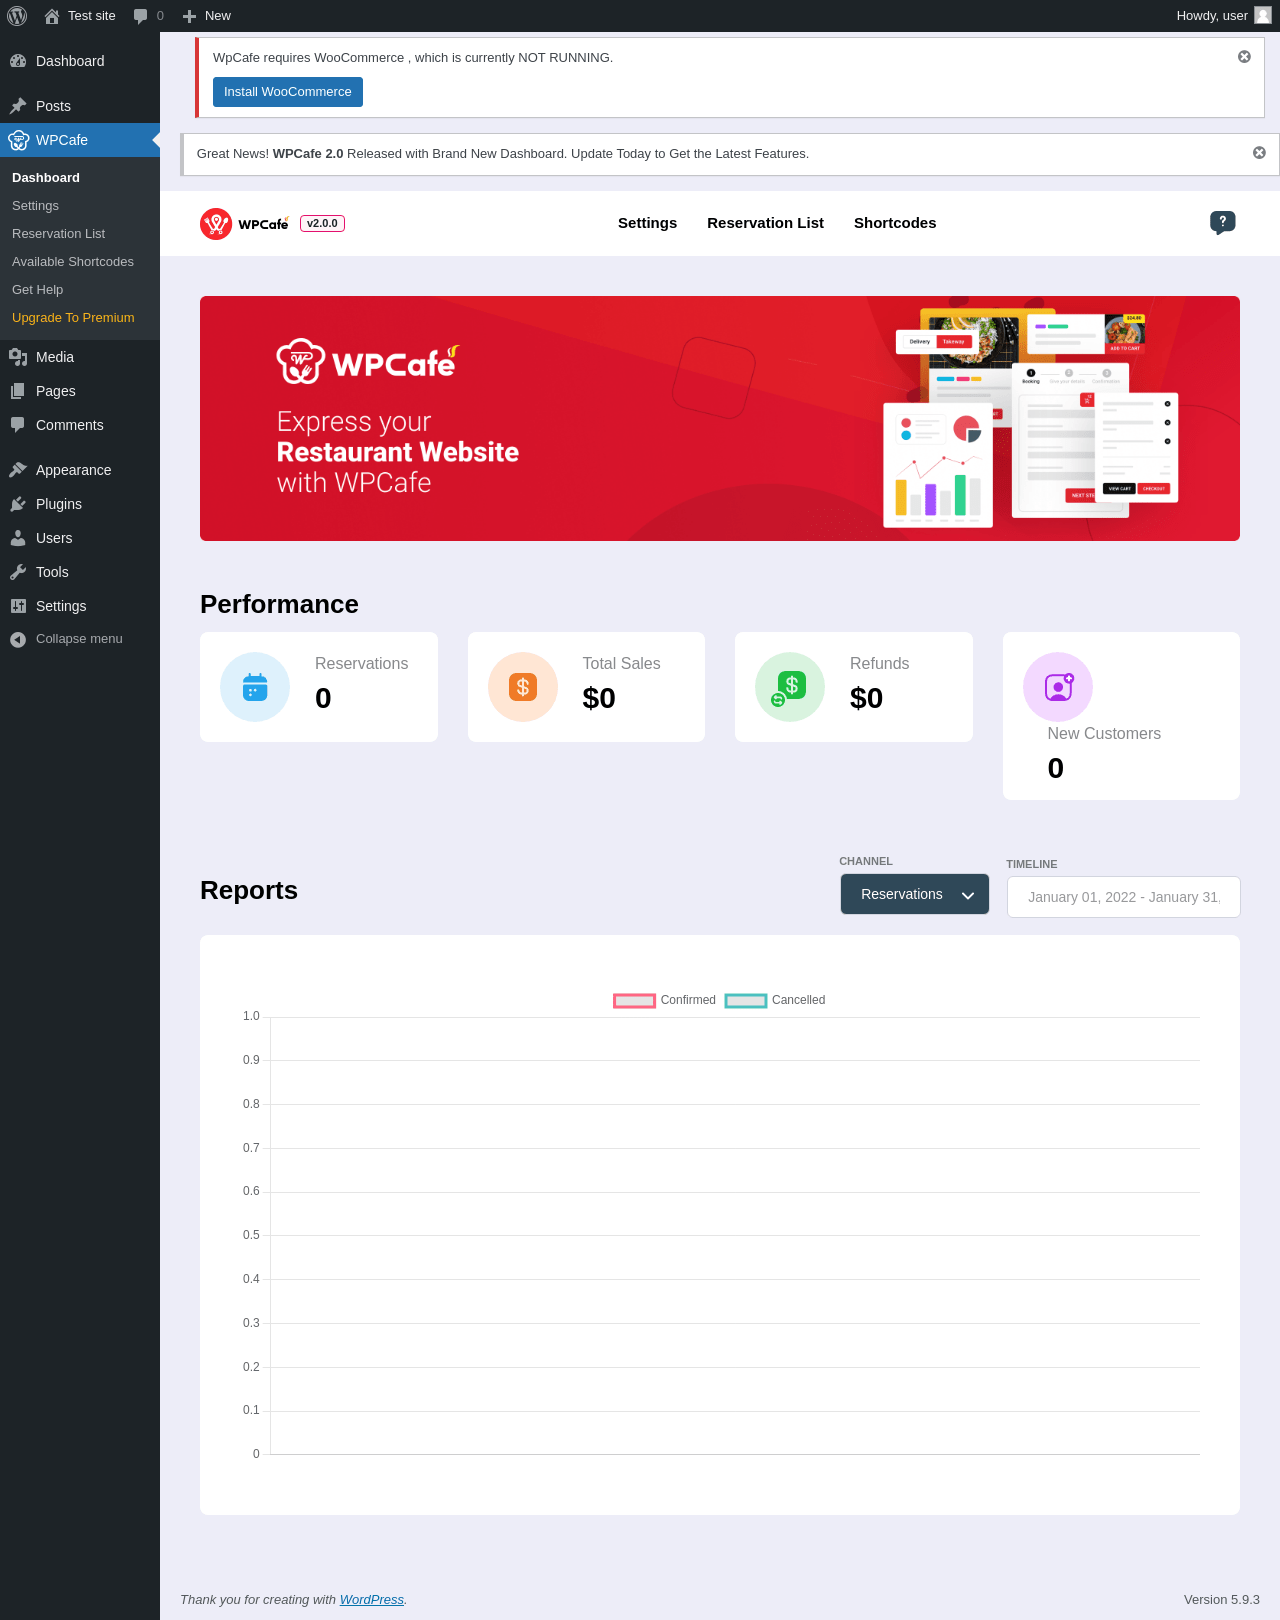
Task: Click Howdy, user account text
Action: (1212, 16)
